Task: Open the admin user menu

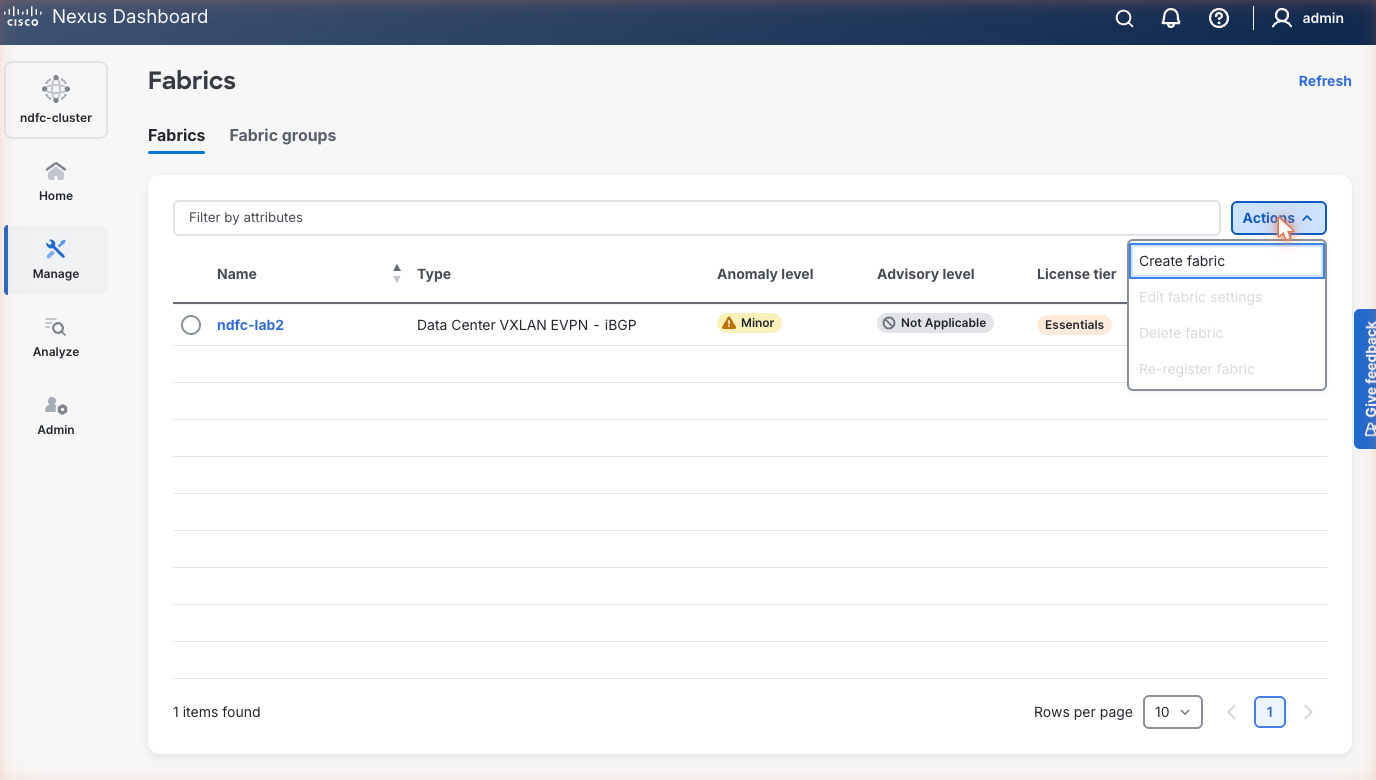Action: click(x=1308, y=18)
